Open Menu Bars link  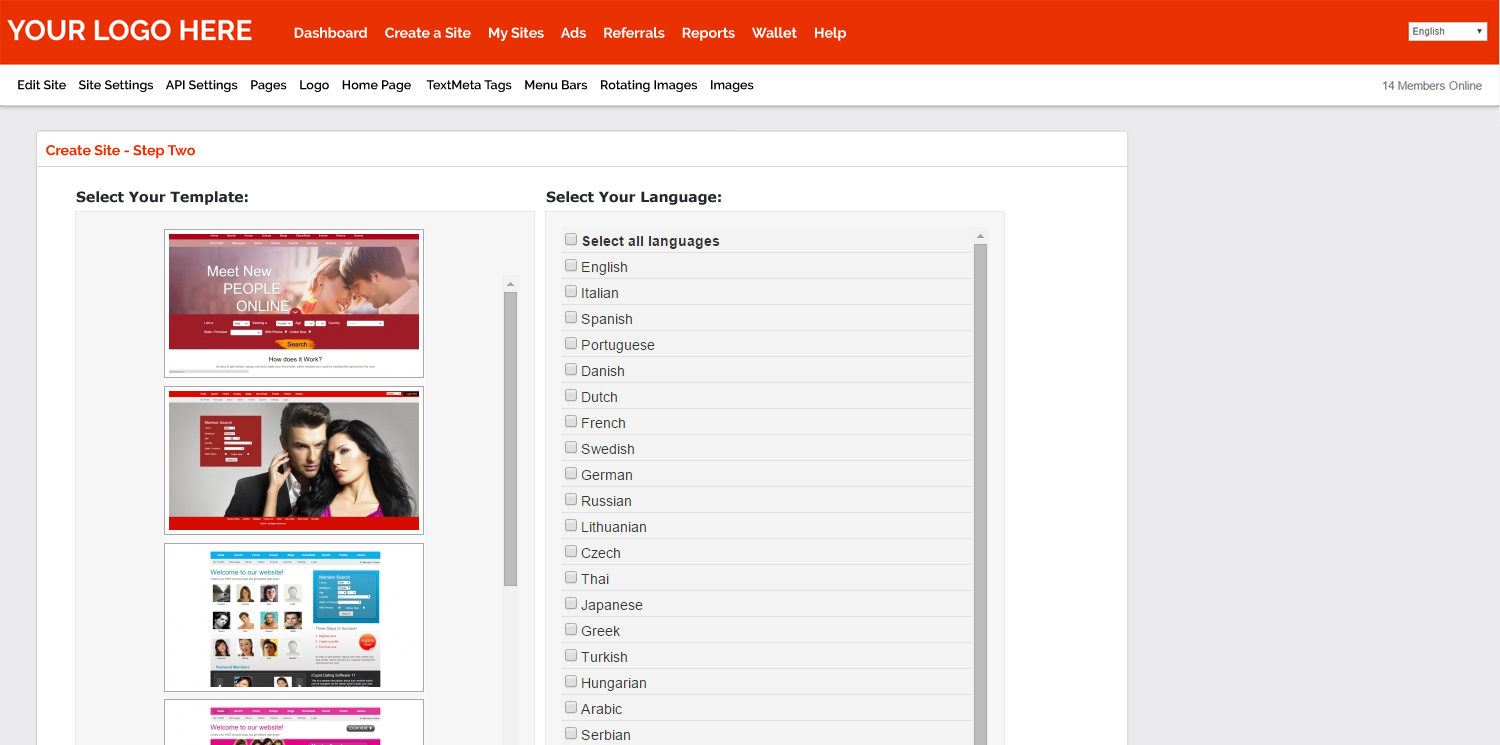coord(556,85)
